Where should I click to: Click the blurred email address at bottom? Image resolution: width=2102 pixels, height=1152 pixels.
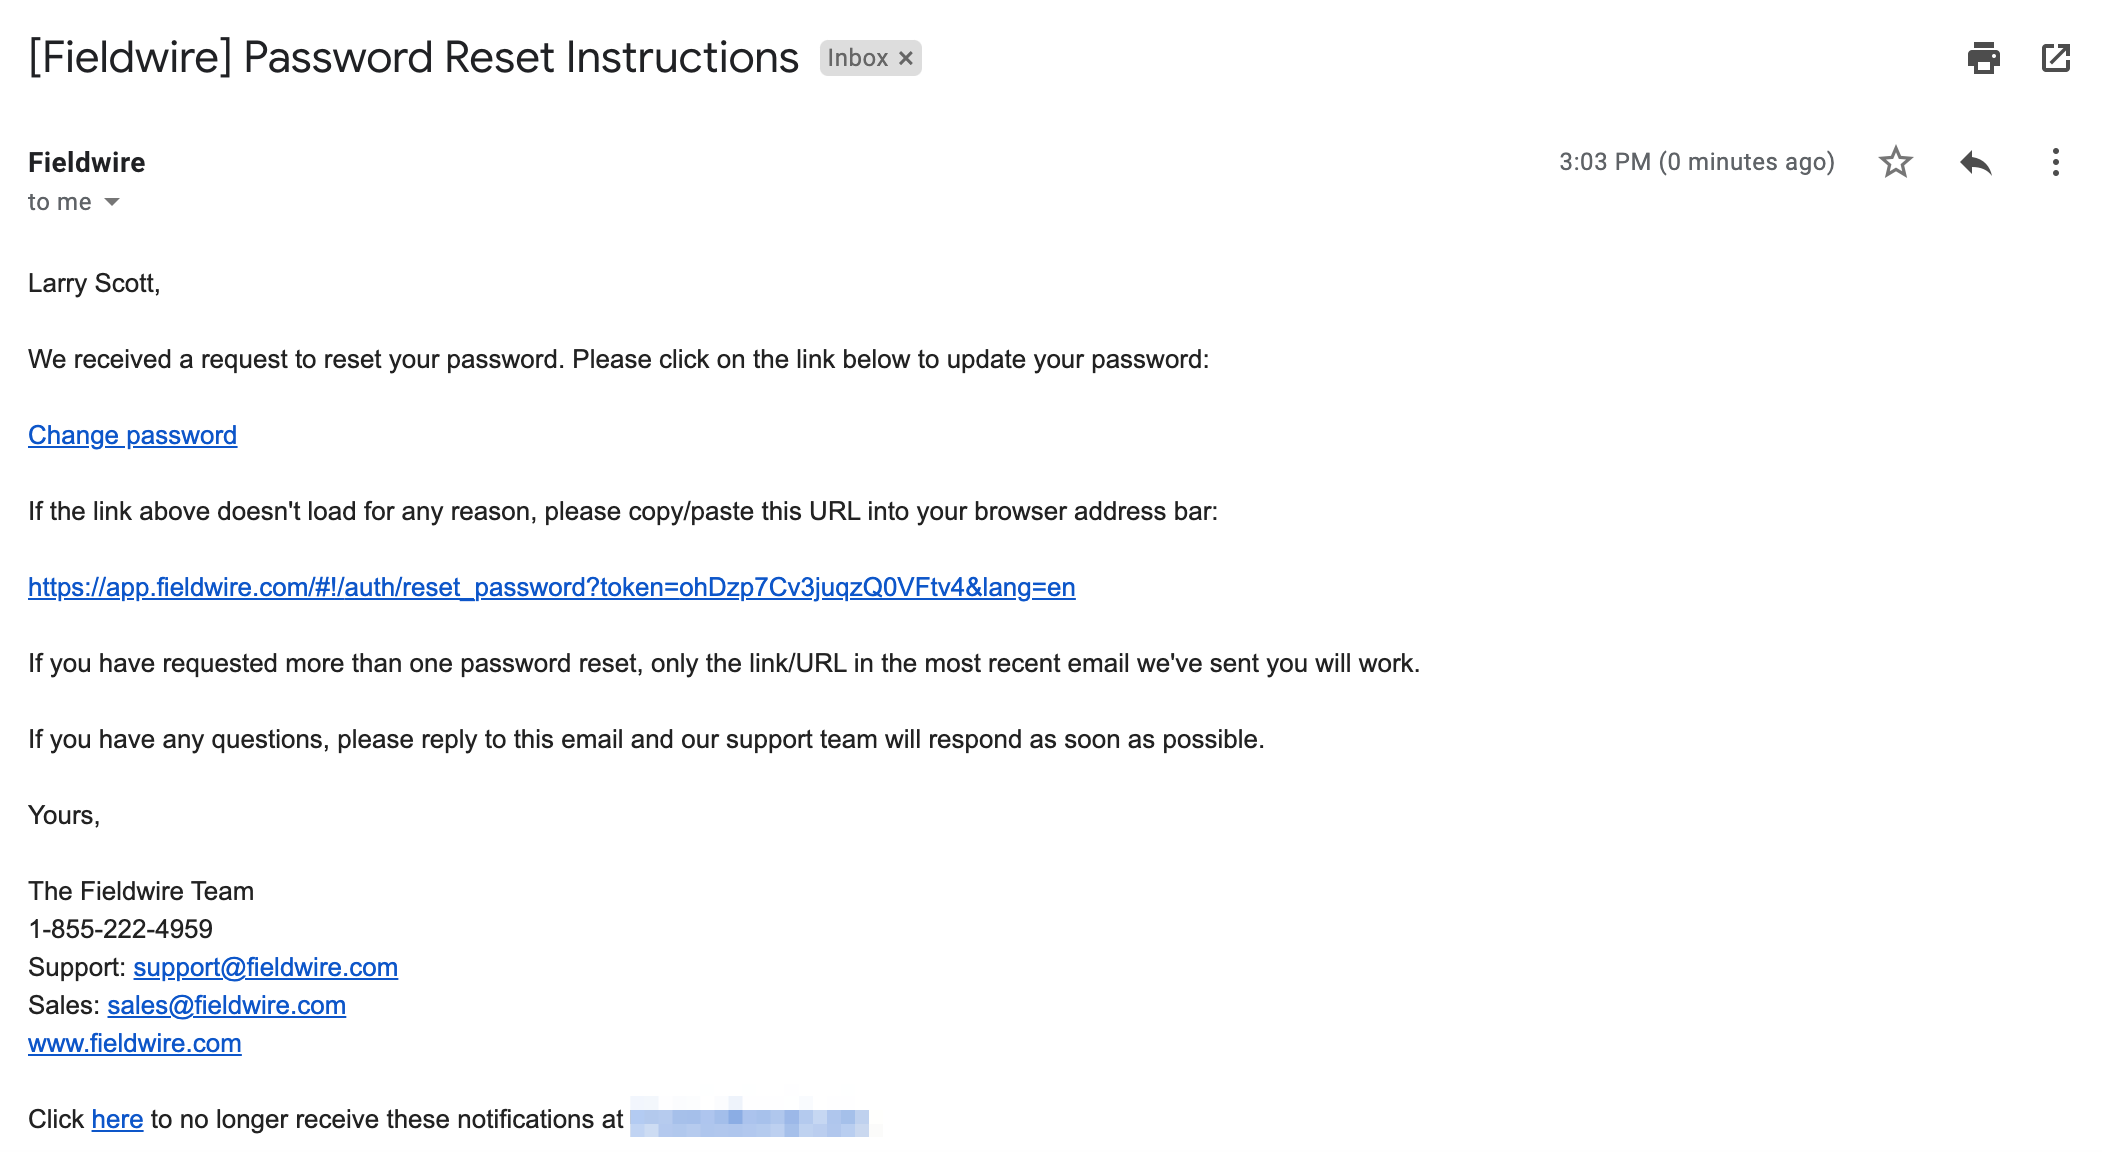[x=750, y=1118]
